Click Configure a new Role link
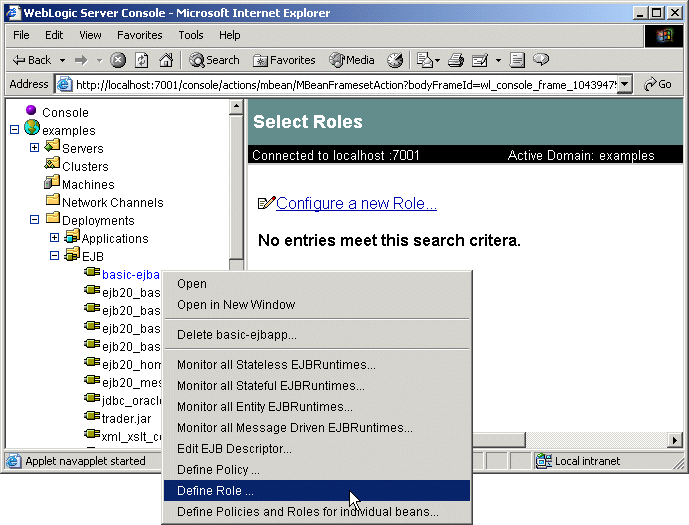 pos(356,203)
